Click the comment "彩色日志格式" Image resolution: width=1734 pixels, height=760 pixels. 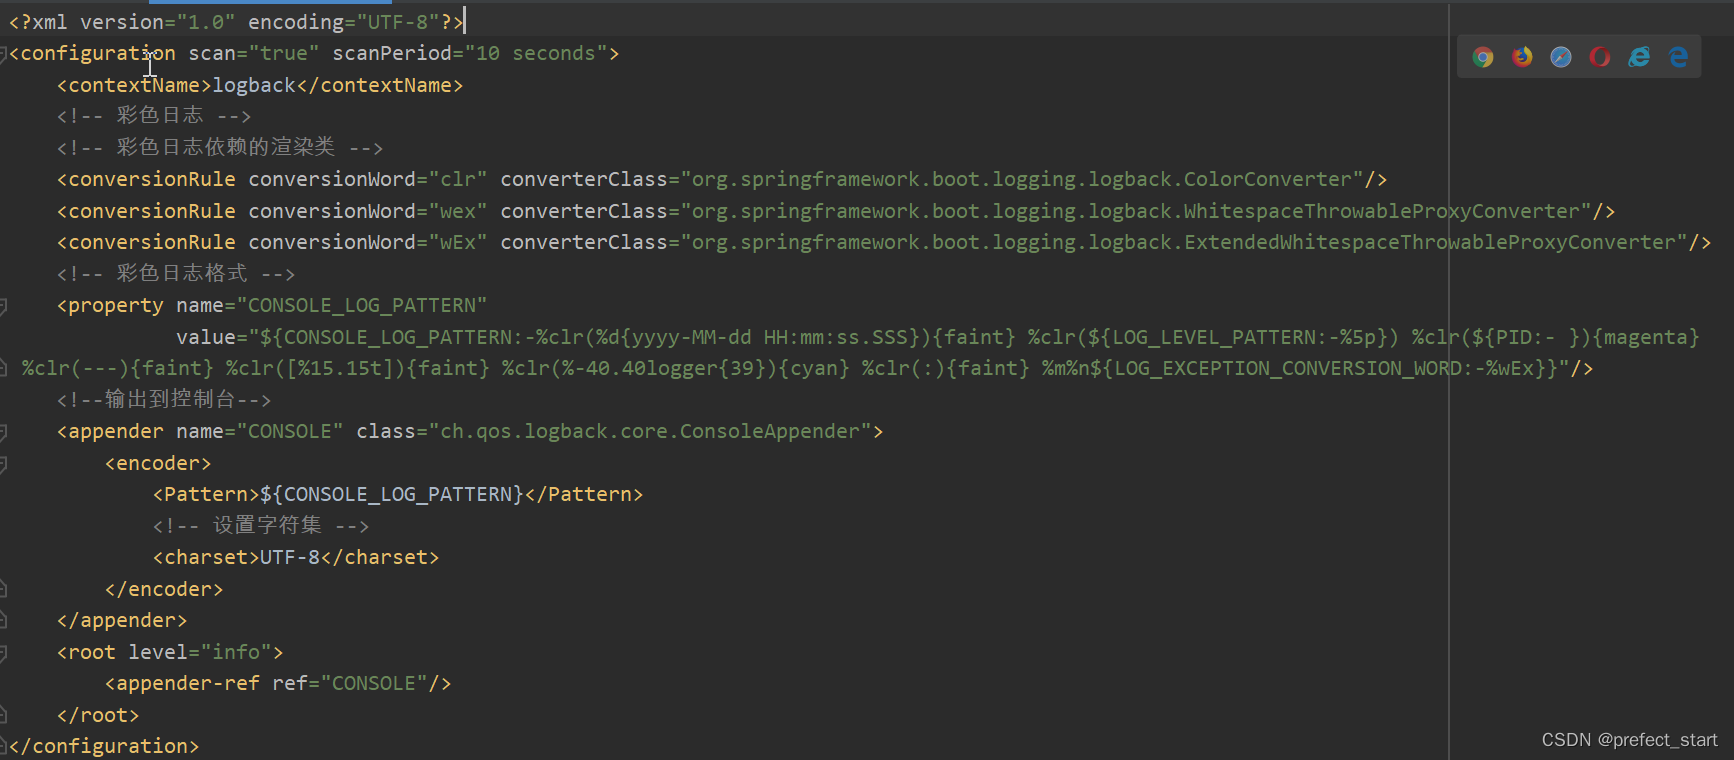point(176,274)
